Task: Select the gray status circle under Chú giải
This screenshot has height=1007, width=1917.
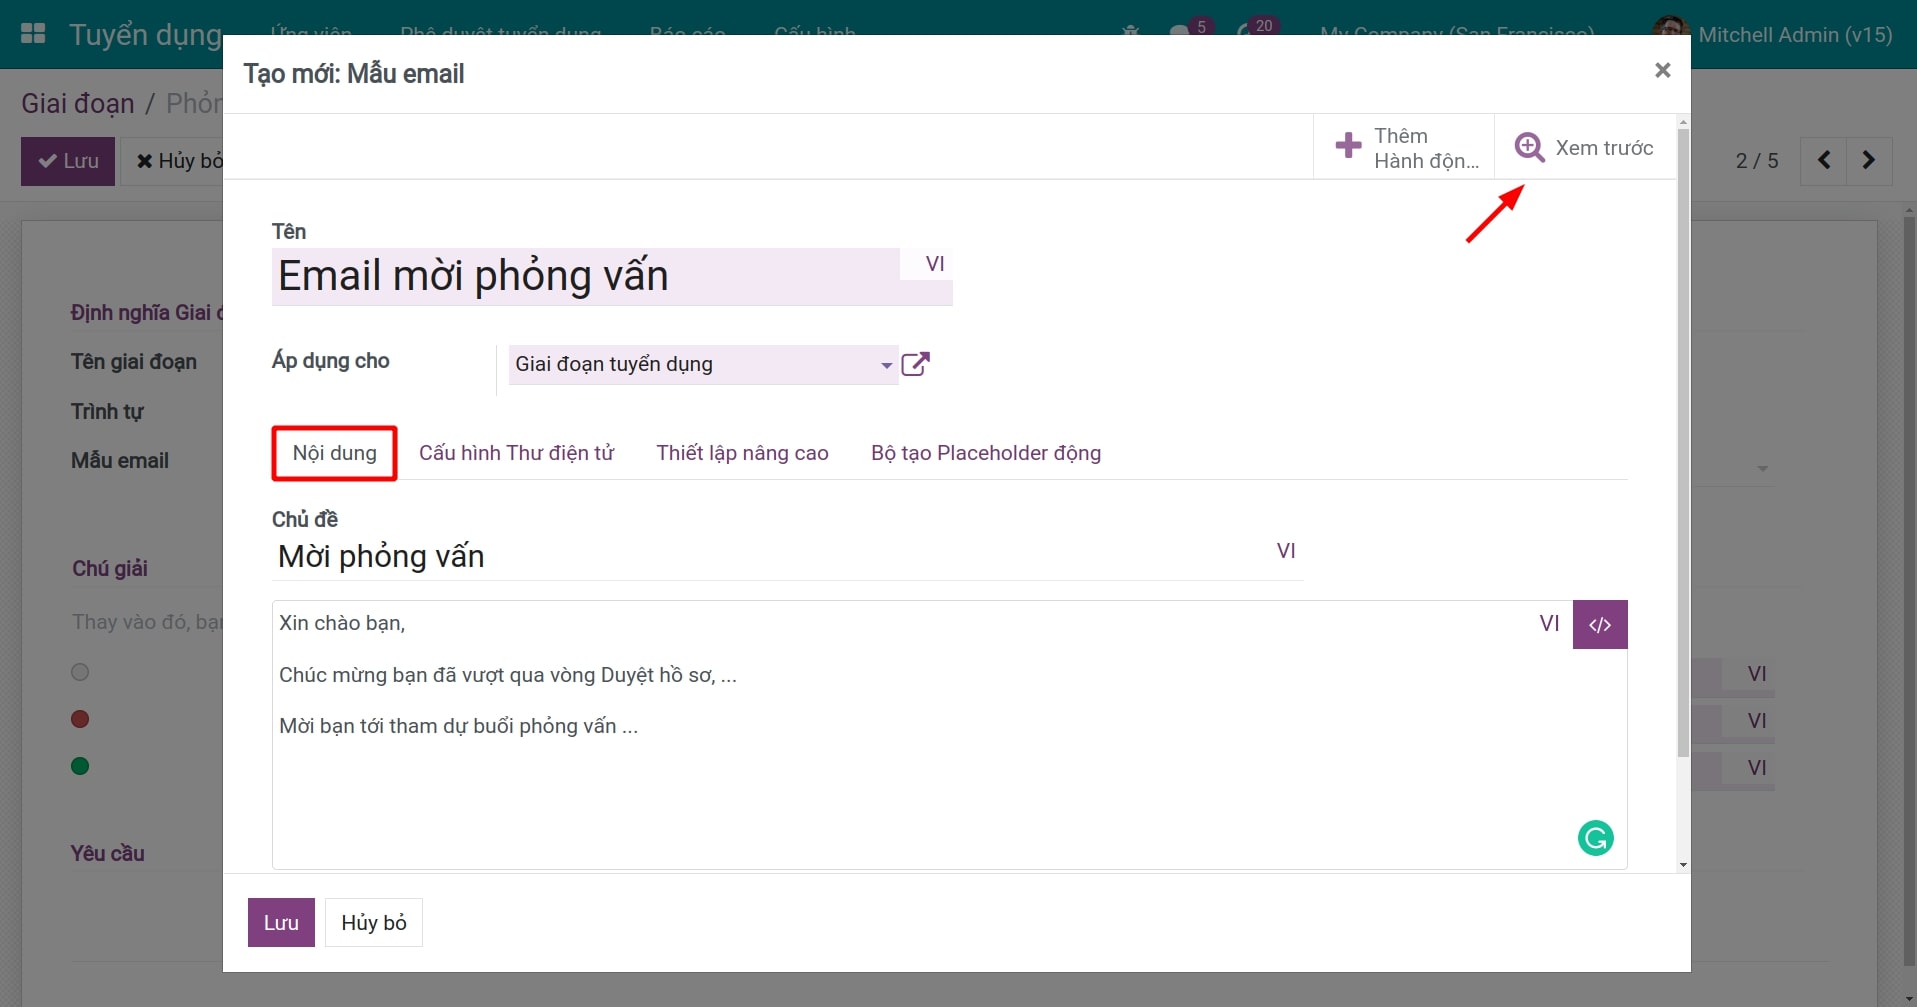Action: [80, 671]
